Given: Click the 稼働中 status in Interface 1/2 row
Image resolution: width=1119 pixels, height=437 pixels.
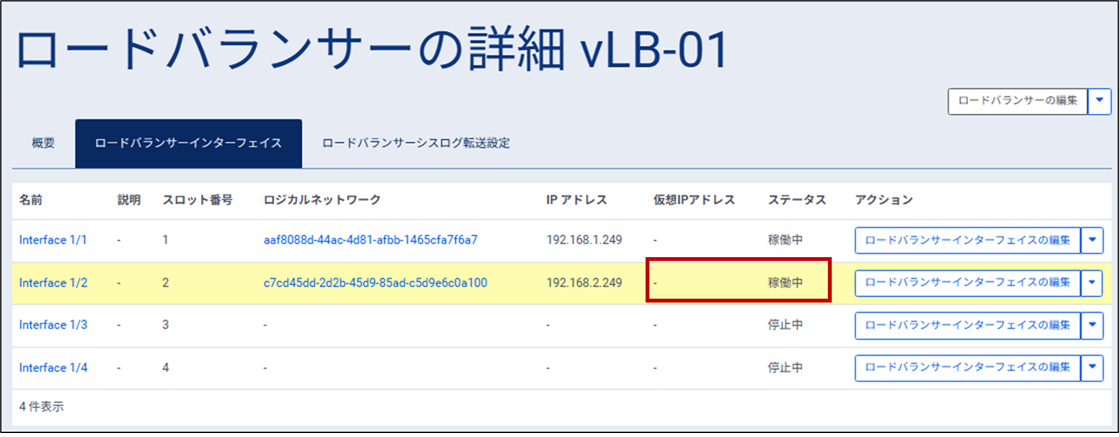Looking at the screenshot, I should pyautogui.click(x=785, y=283).
